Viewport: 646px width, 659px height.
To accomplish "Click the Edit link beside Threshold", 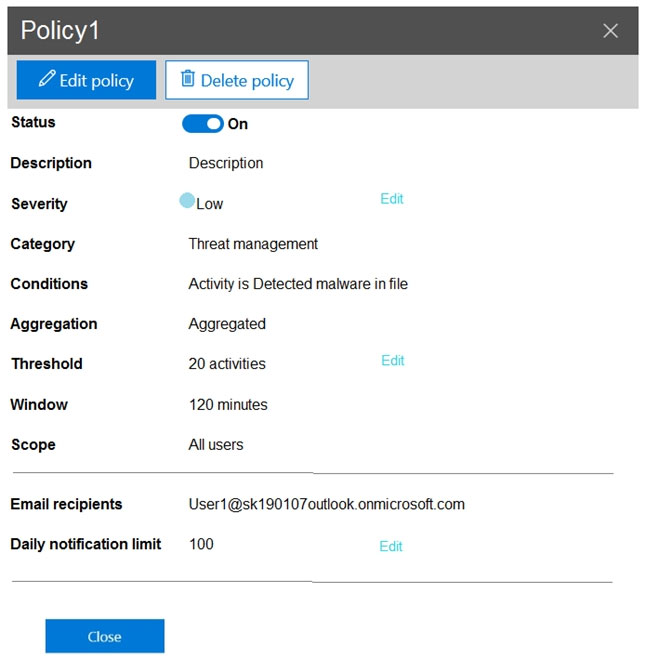I will [x=393, y=361].
